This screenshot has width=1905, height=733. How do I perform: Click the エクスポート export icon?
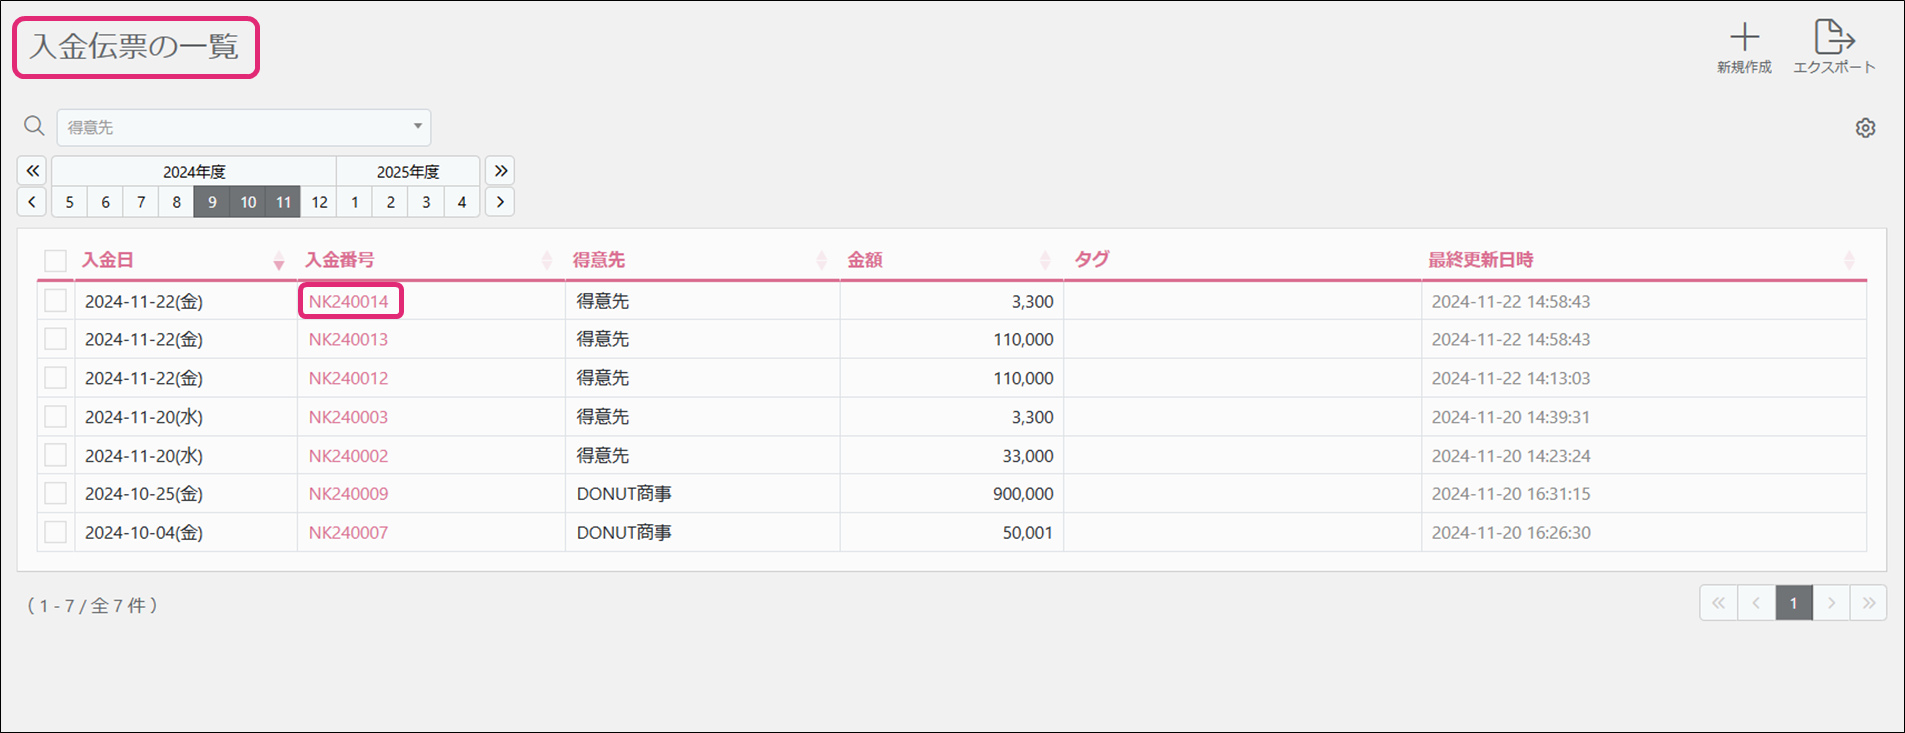1834,38
